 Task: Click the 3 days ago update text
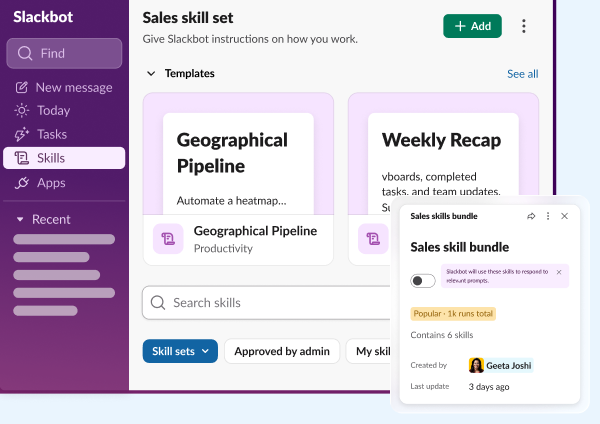tap(489, 387)
